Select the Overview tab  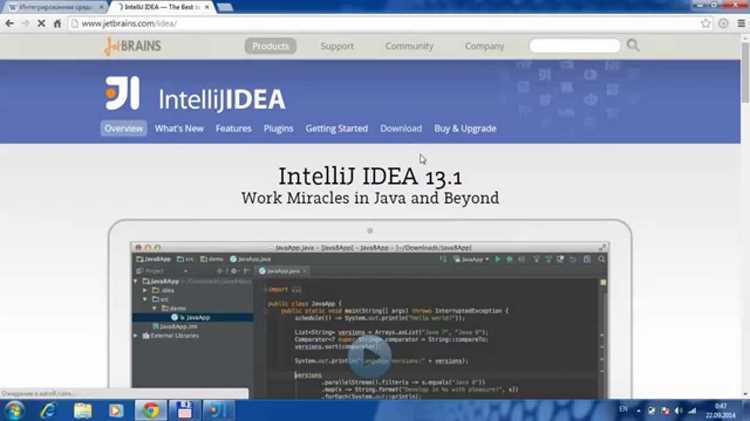click(123, 128)
